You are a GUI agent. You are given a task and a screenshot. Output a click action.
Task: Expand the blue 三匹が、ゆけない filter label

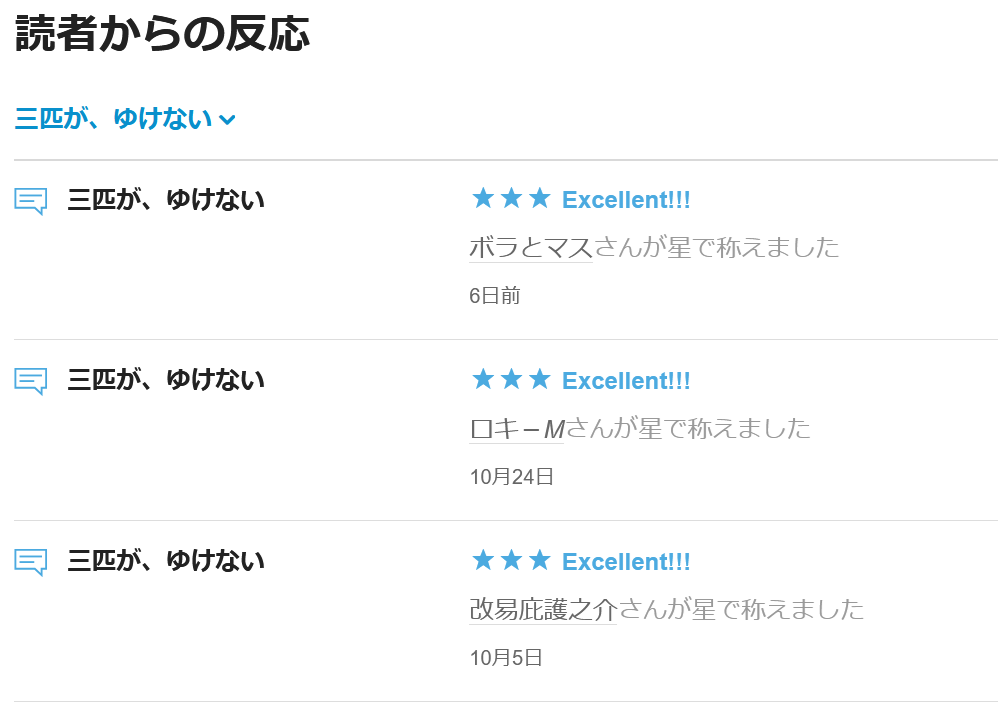[x=114, y=119]
